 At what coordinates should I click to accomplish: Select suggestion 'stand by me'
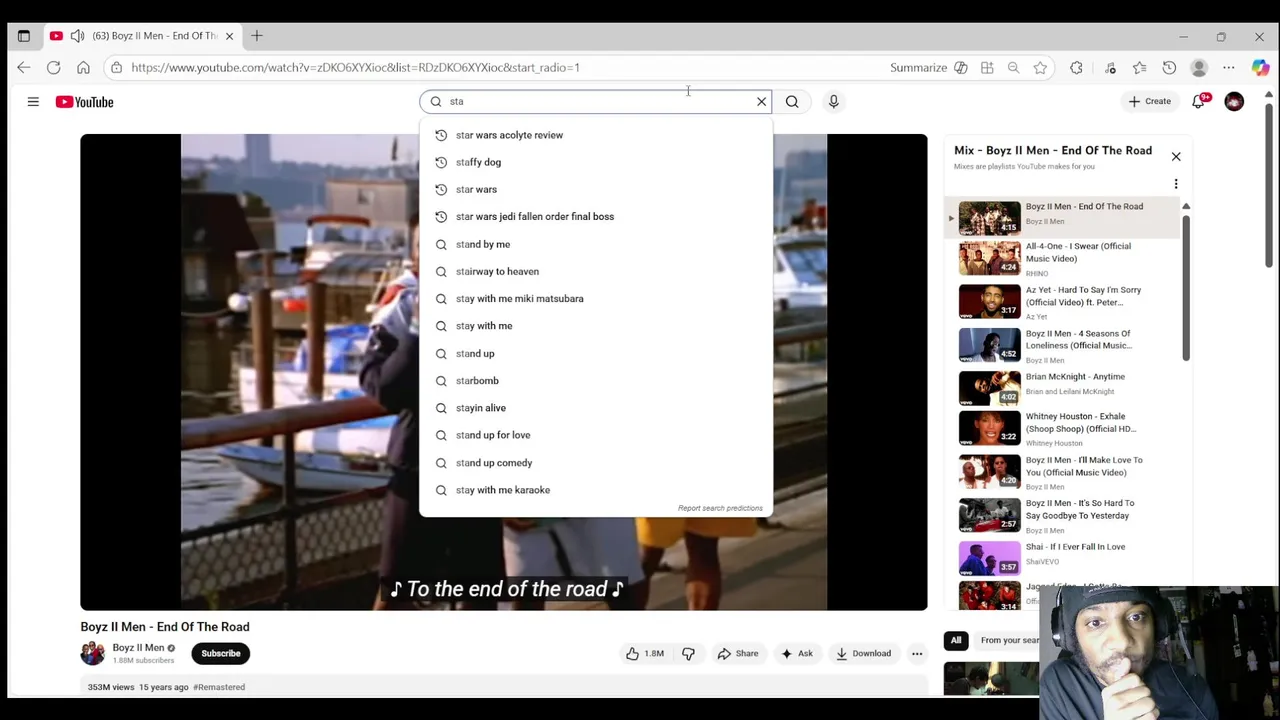click(596, 244)
